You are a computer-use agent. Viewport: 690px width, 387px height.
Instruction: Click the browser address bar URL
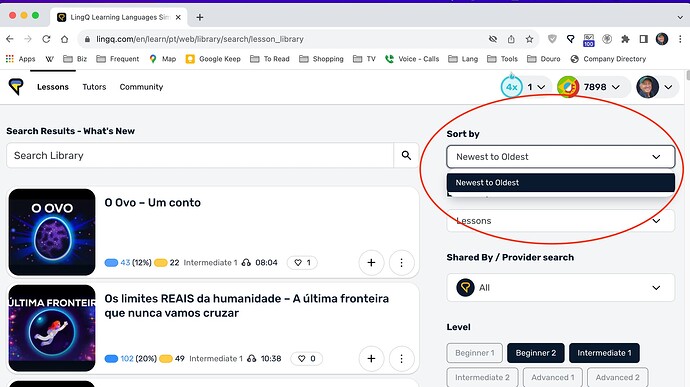pyautogui.click(x=200, y=39)
